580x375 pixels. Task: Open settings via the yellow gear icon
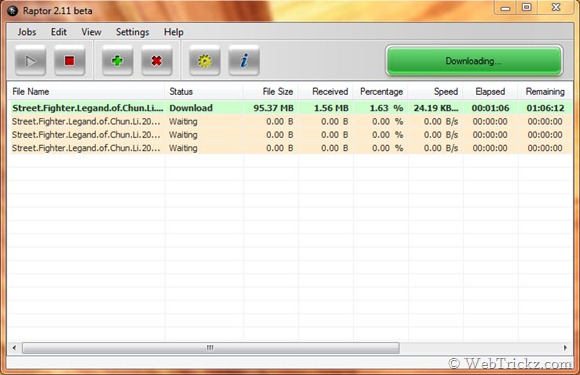pos(205,61)
